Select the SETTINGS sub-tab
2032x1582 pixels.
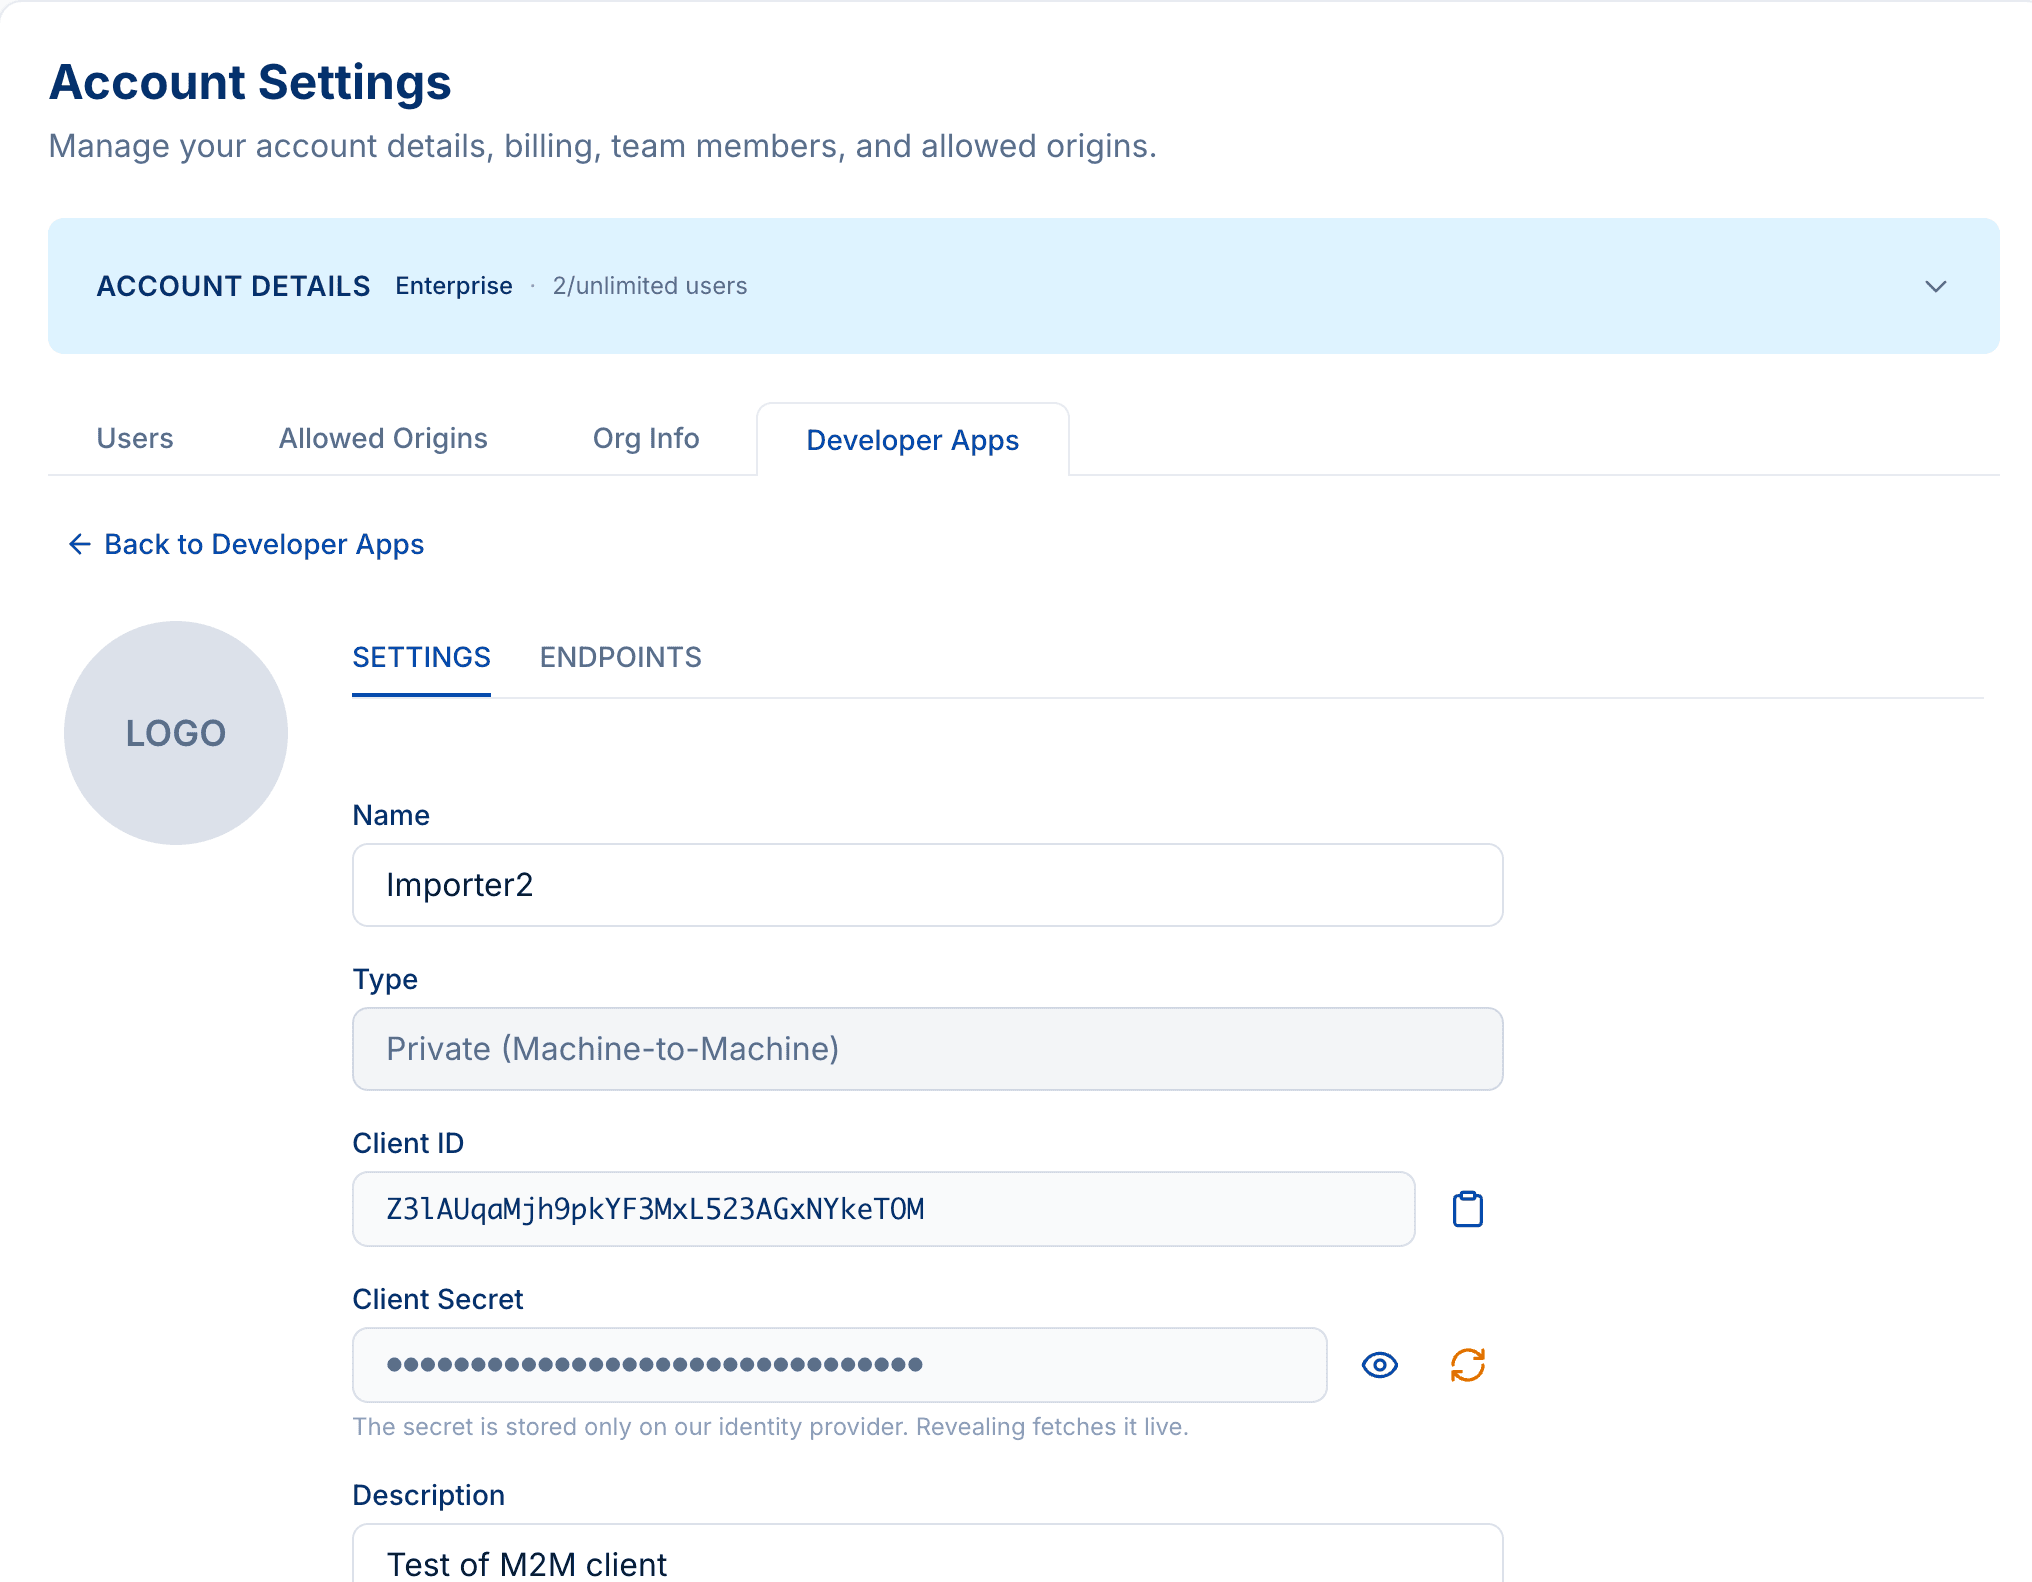[x=421, y=657]
